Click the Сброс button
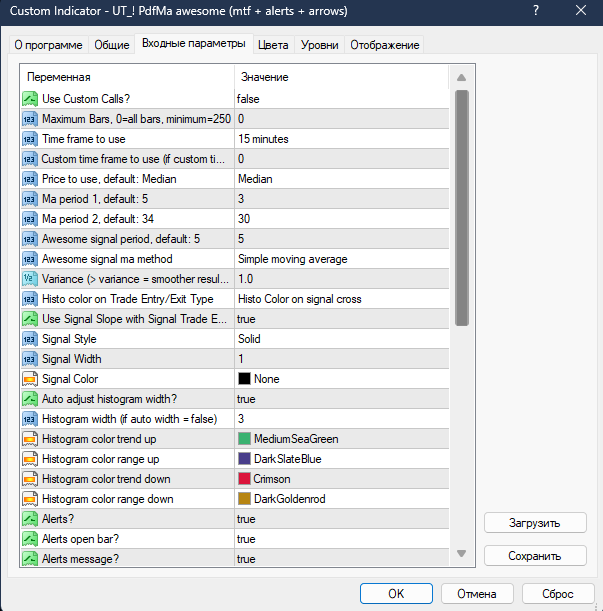This screenshot has height=611, width=603. pyautogui.click(x=558, y=593)
